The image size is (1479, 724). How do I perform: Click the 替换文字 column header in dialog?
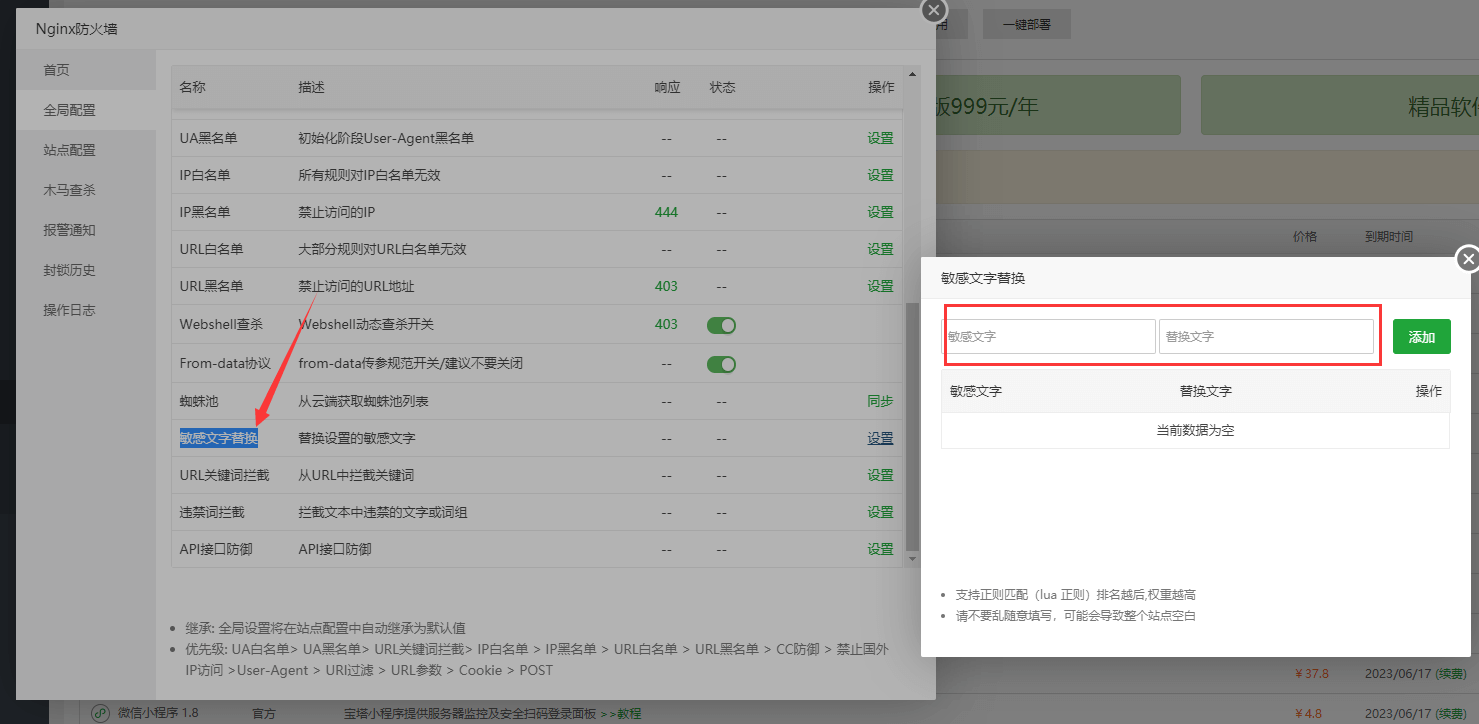point(1205,391)
